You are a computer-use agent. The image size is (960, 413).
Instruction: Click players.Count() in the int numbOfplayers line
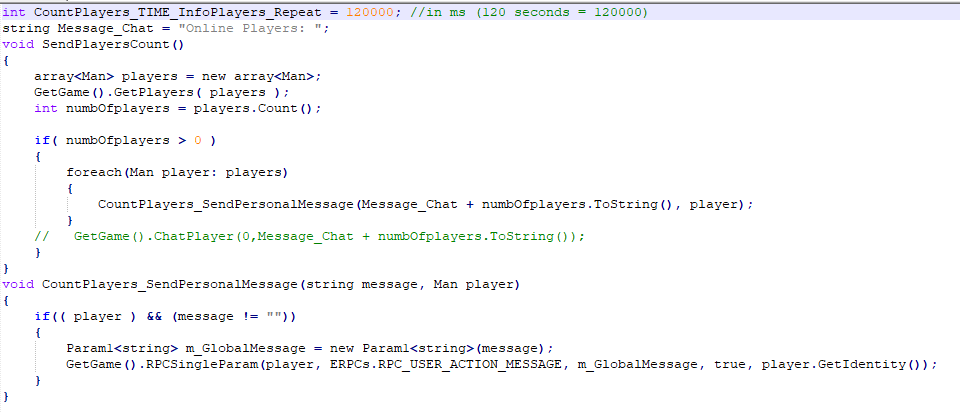point(253,108)
